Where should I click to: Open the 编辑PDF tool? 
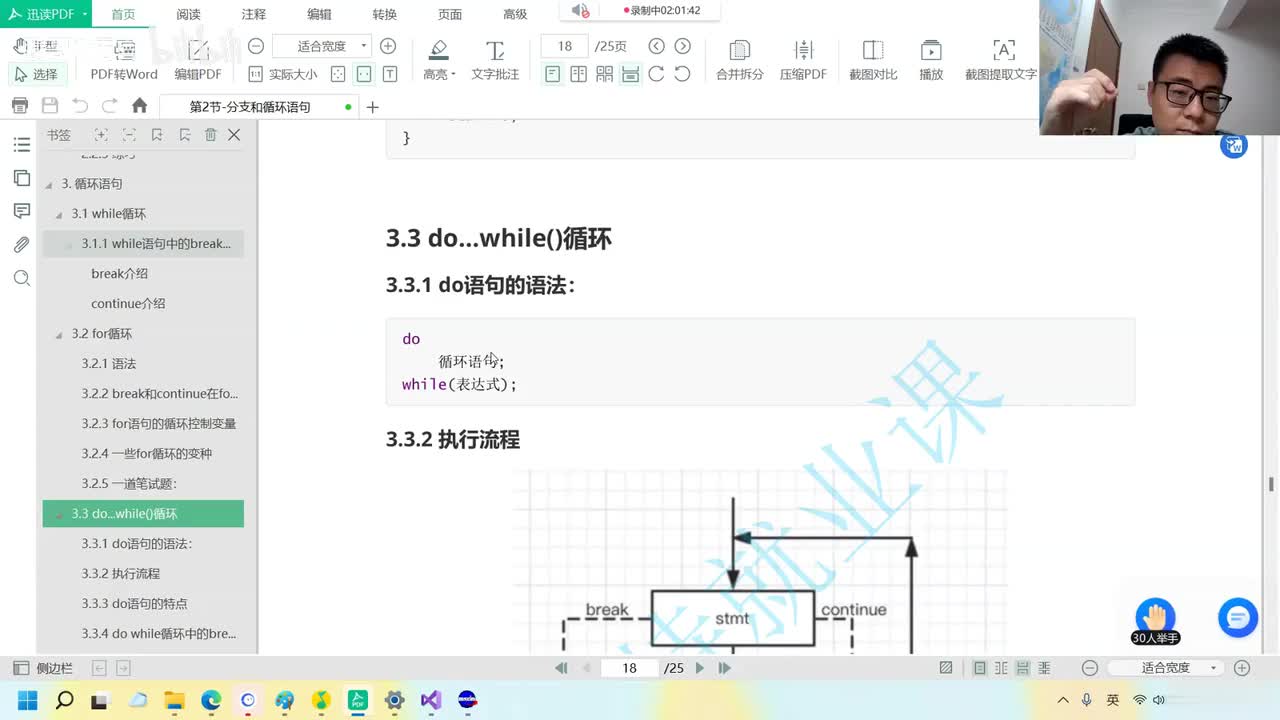click(x=198, y=61)
